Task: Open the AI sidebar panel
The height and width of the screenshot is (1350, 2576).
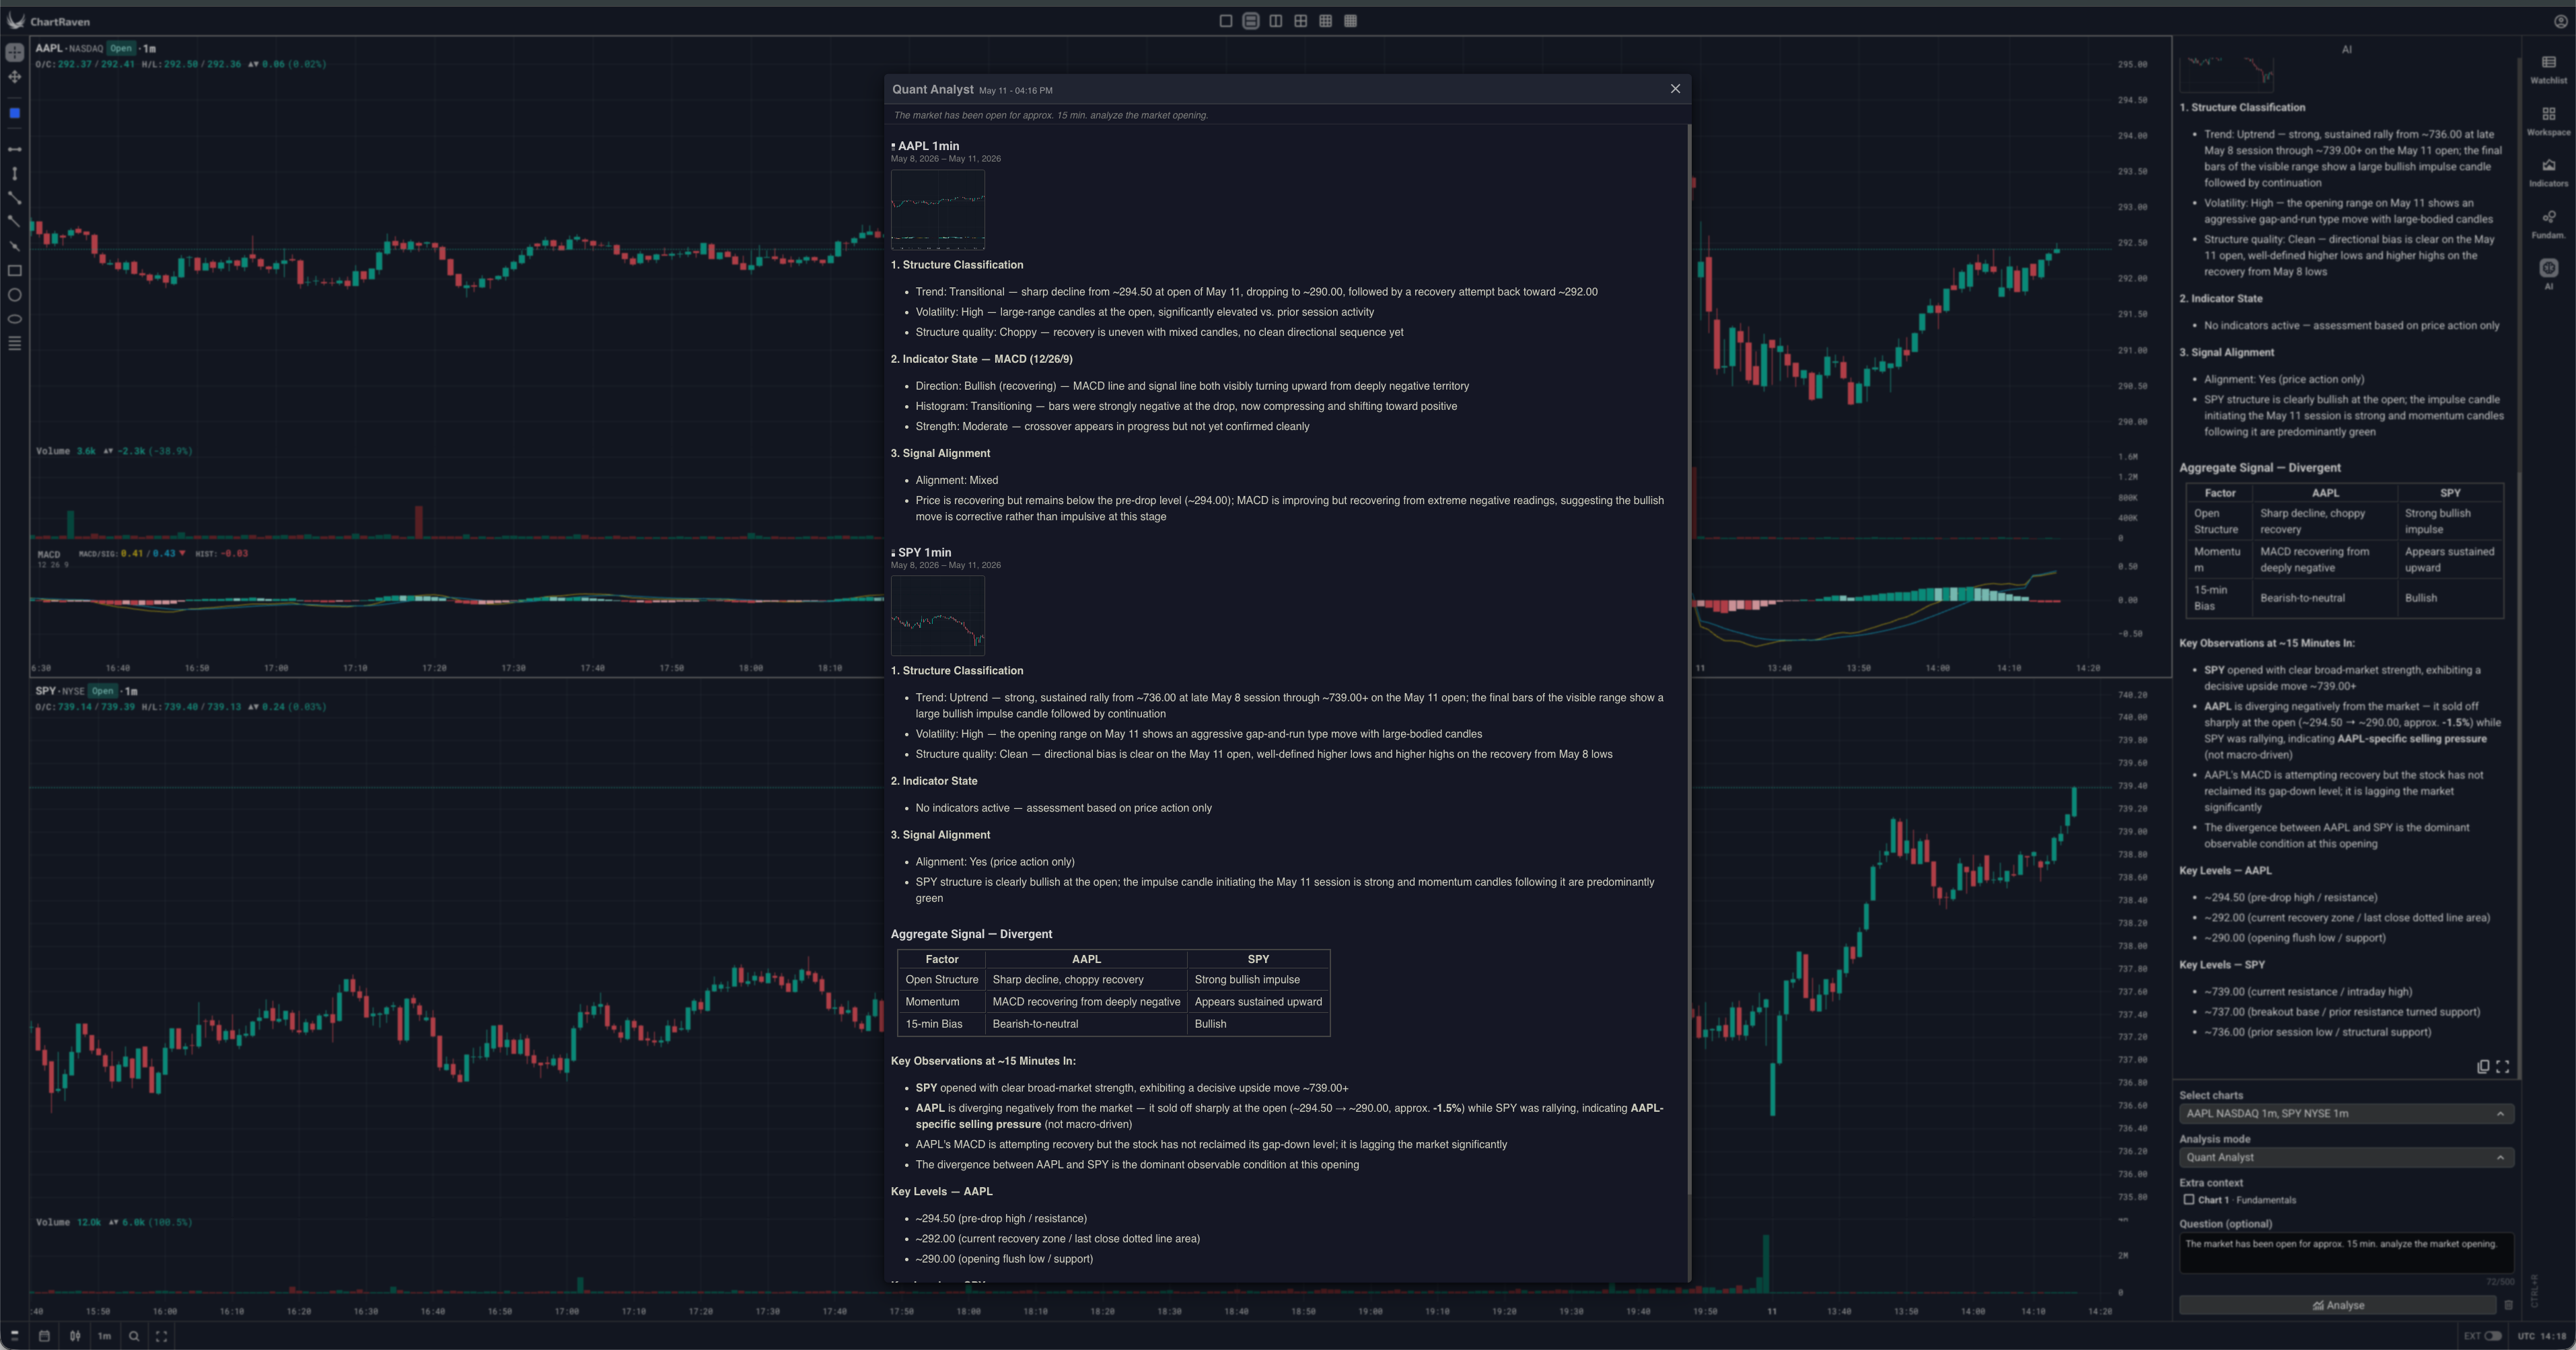Action: click(x=2548, y=274)
